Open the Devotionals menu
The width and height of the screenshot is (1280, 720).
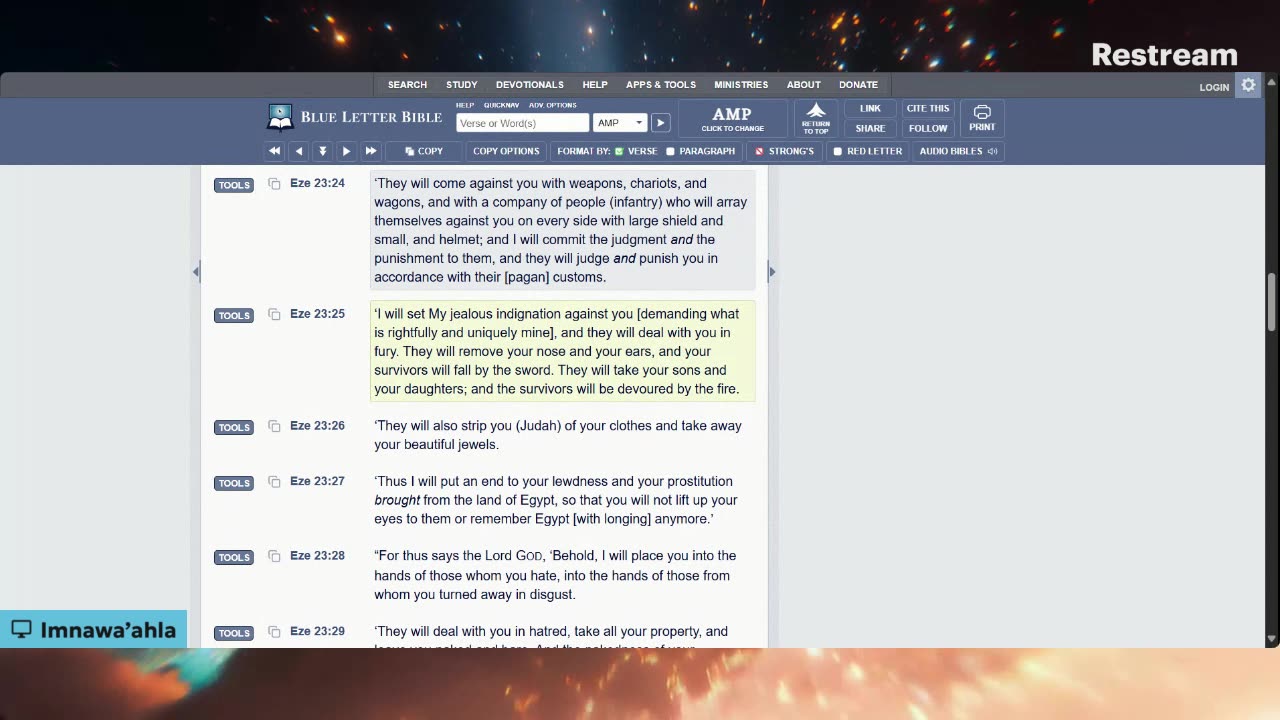point(529,85)
